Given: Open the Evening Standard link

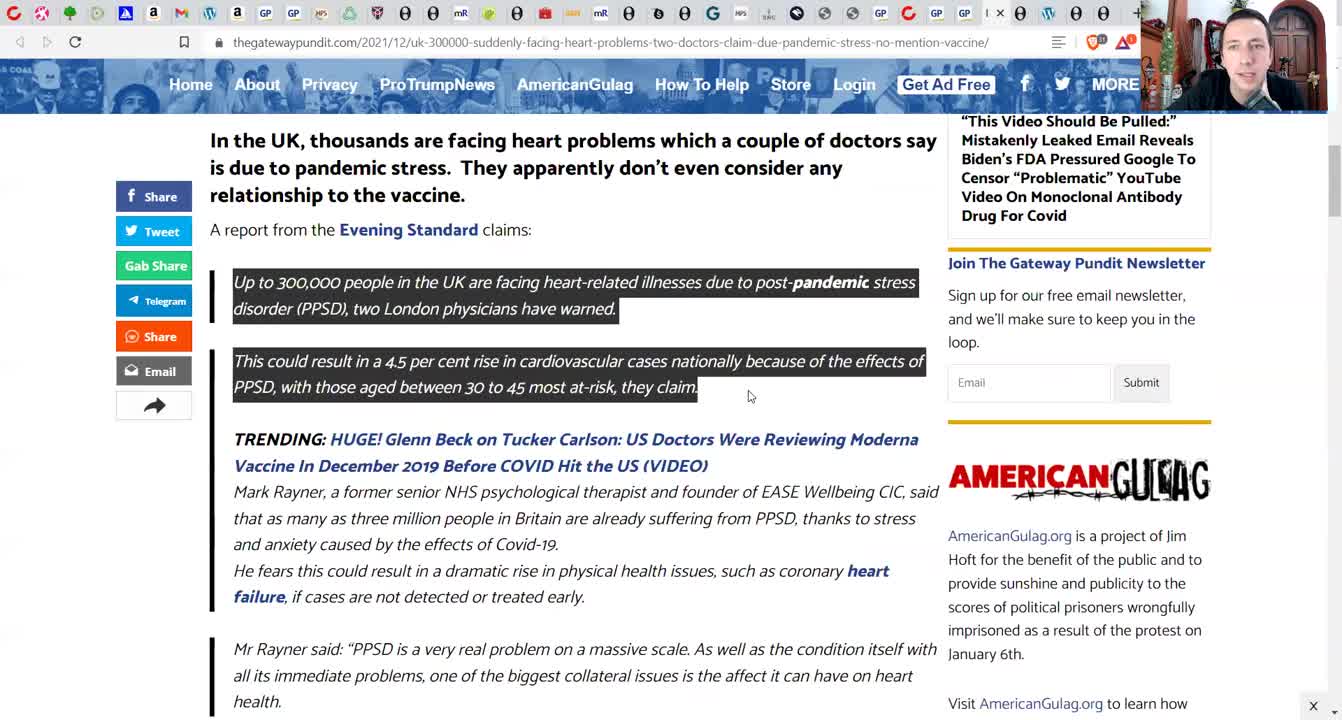Looking at the screenshot, I should (x=409, y=230).
